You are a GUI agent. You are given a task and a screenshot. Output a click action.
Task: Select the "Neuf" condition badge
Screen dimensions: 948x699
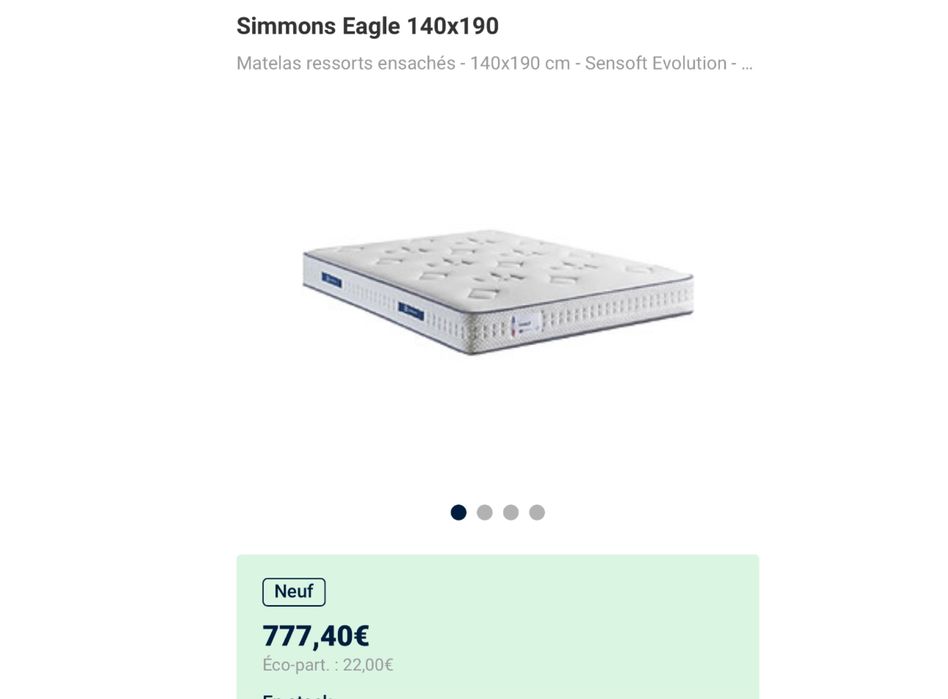click(293, 592)
